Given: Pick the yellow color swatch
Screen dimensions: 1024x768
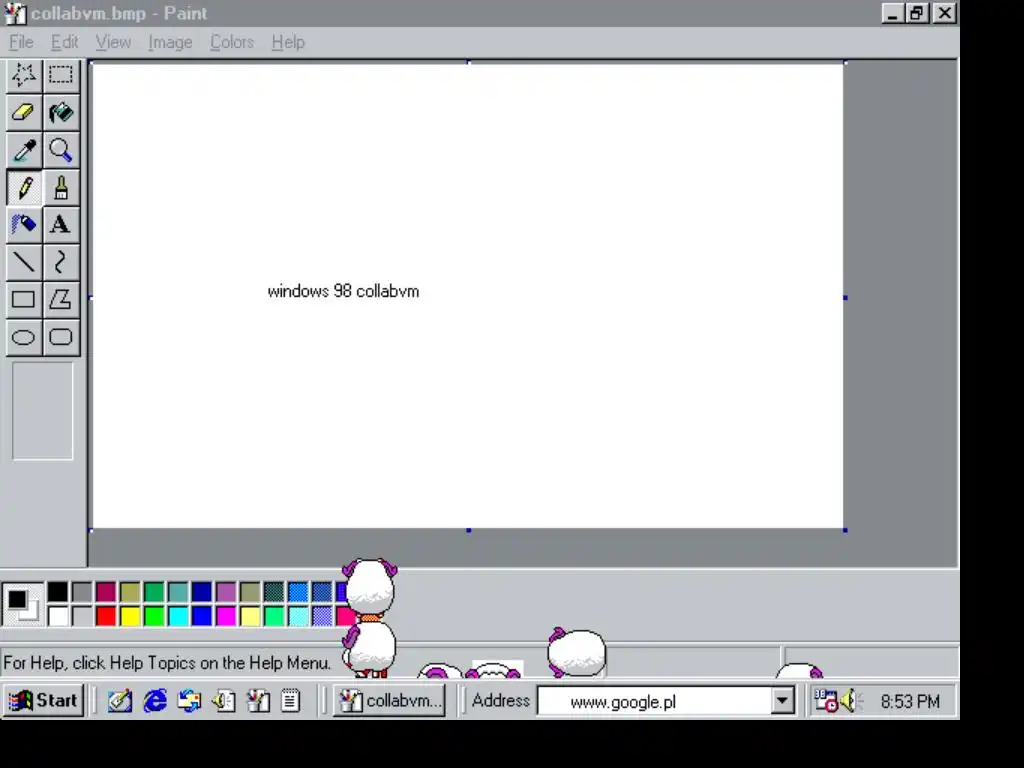Looking at the screenshot, I should click(x=130, y=616).
